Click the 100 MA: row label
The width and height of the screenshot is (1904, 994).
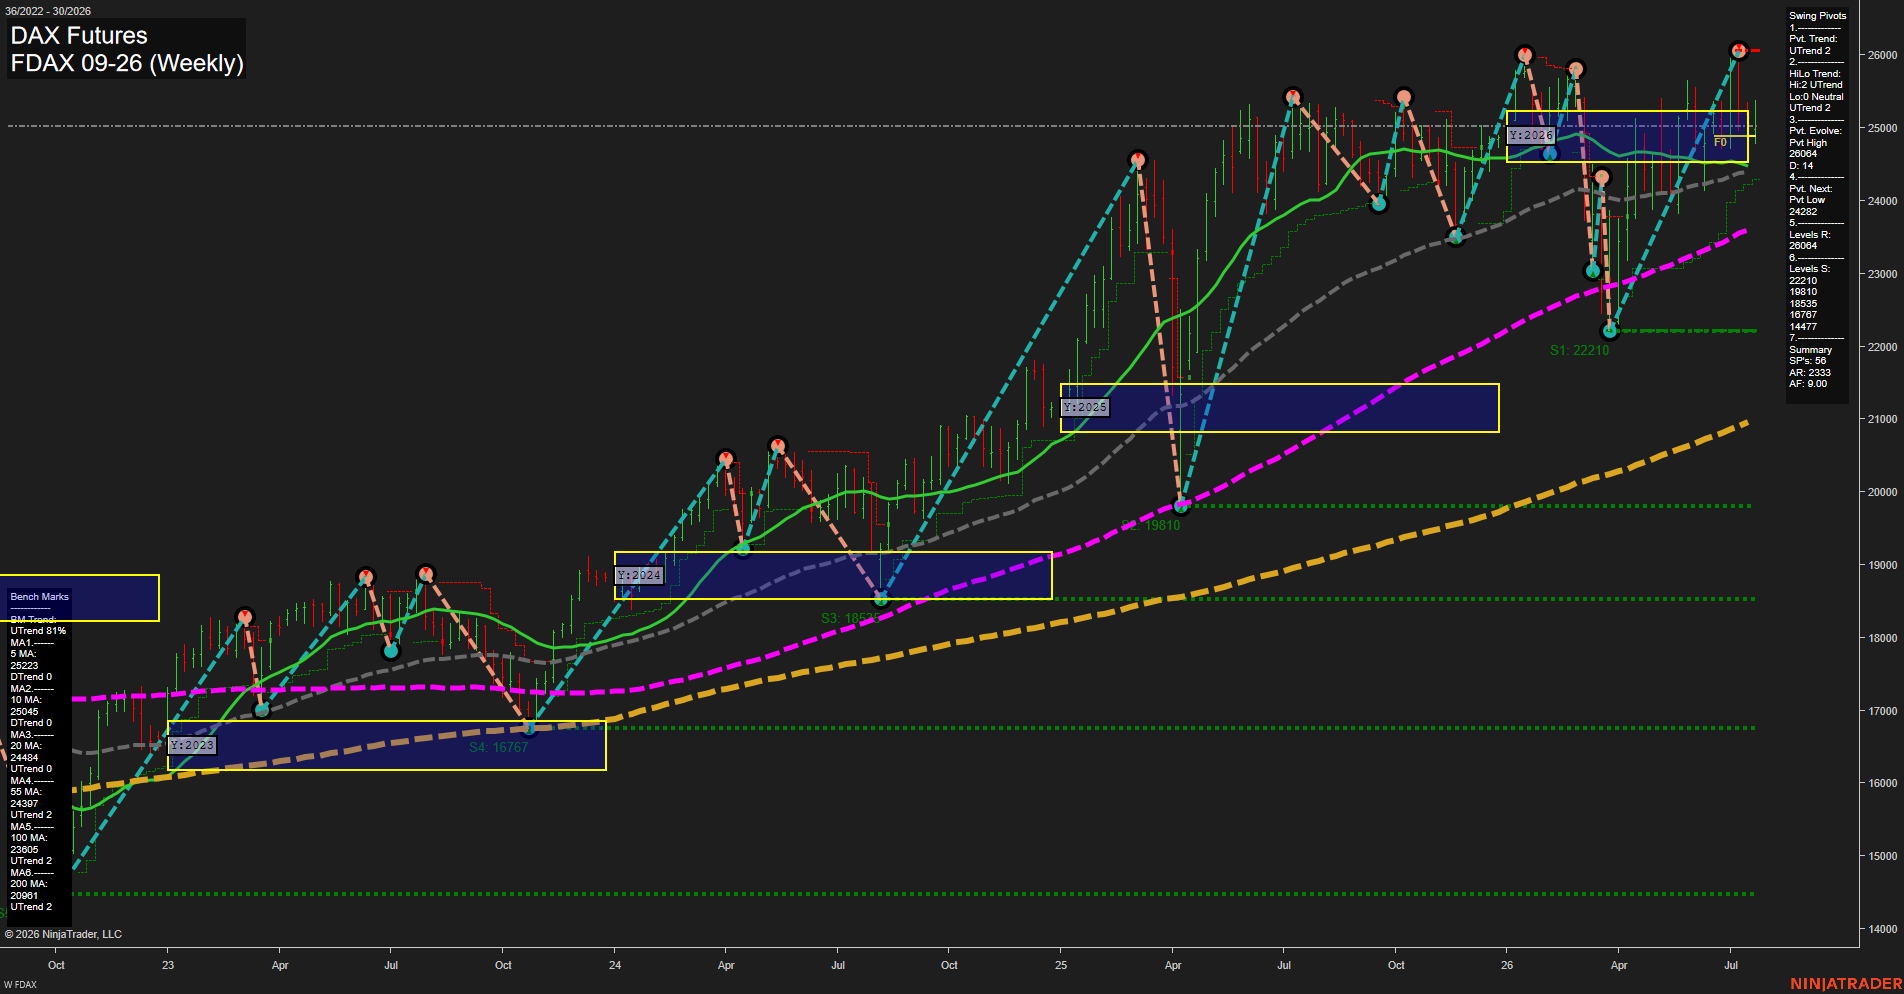click(x=29, y=838)
